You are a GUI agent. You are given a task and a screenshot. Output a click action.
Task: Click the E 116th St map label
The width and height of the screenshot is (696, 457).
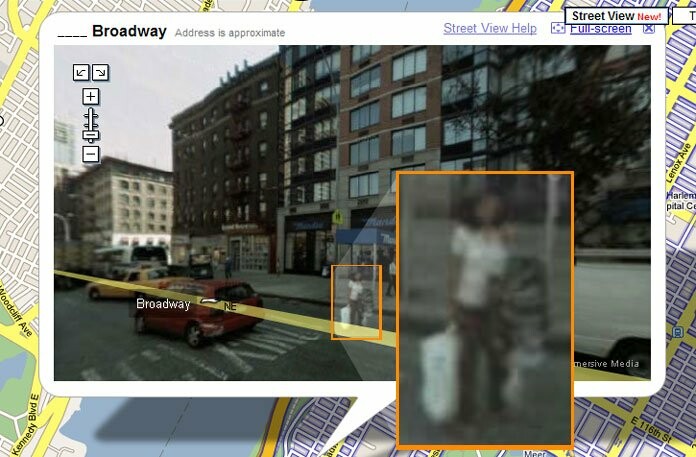[649, 429]
